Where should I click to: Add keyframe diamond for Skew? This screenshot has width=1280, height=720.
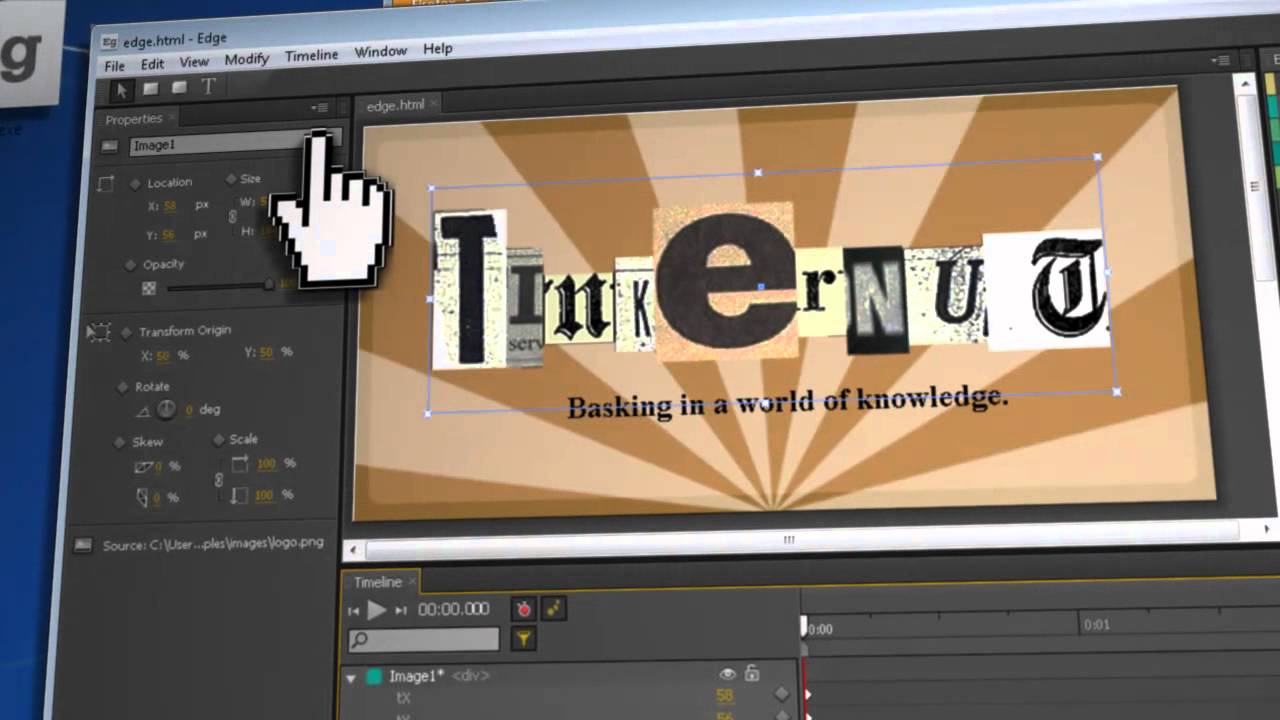coord(120,442)
